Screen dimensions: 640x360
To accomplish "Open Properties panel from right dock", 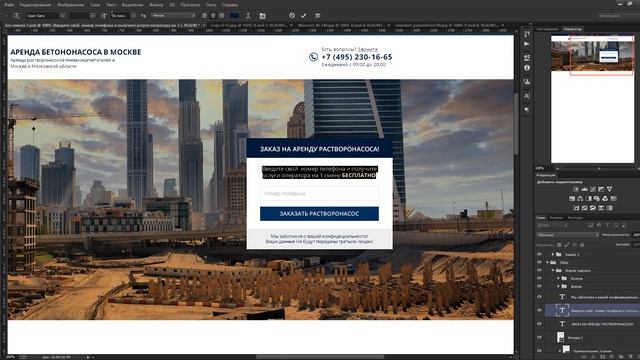I will [x=527, y=58].
